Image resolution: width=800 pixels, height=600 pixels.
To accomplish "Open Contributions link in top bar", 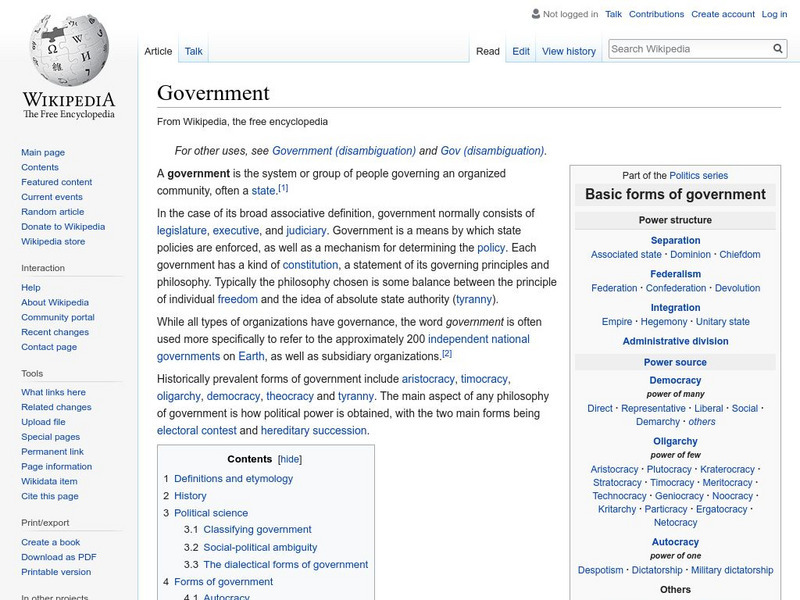I will point(656,14).
